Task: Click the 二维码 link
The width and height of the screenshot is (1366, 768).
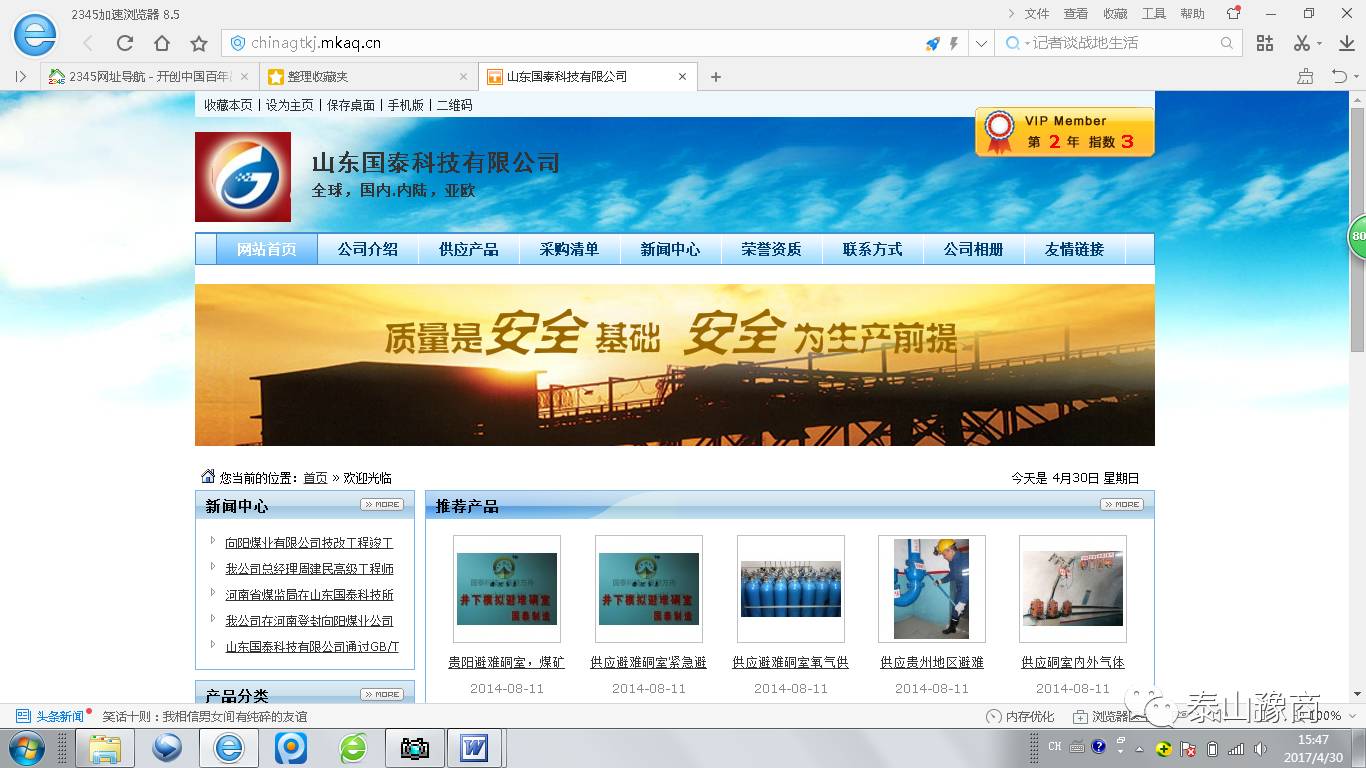Action: point(454,105)
